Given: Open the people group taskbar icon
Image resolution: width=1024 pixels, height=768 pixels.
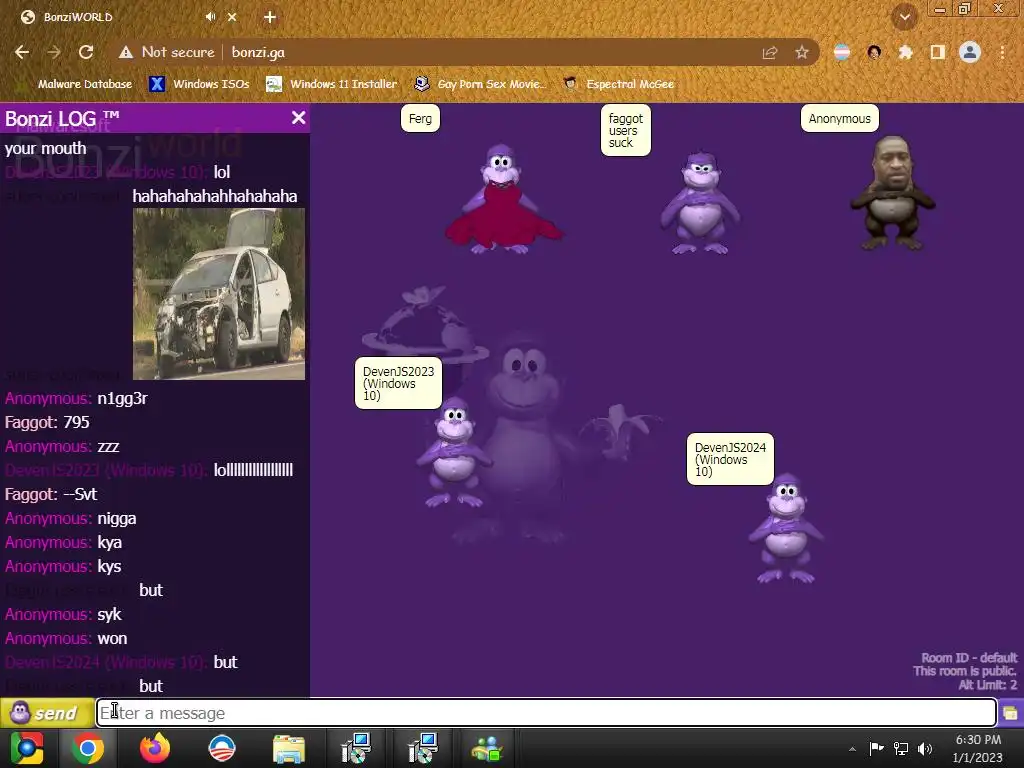Looking at the screenshot, I should 487,750.
